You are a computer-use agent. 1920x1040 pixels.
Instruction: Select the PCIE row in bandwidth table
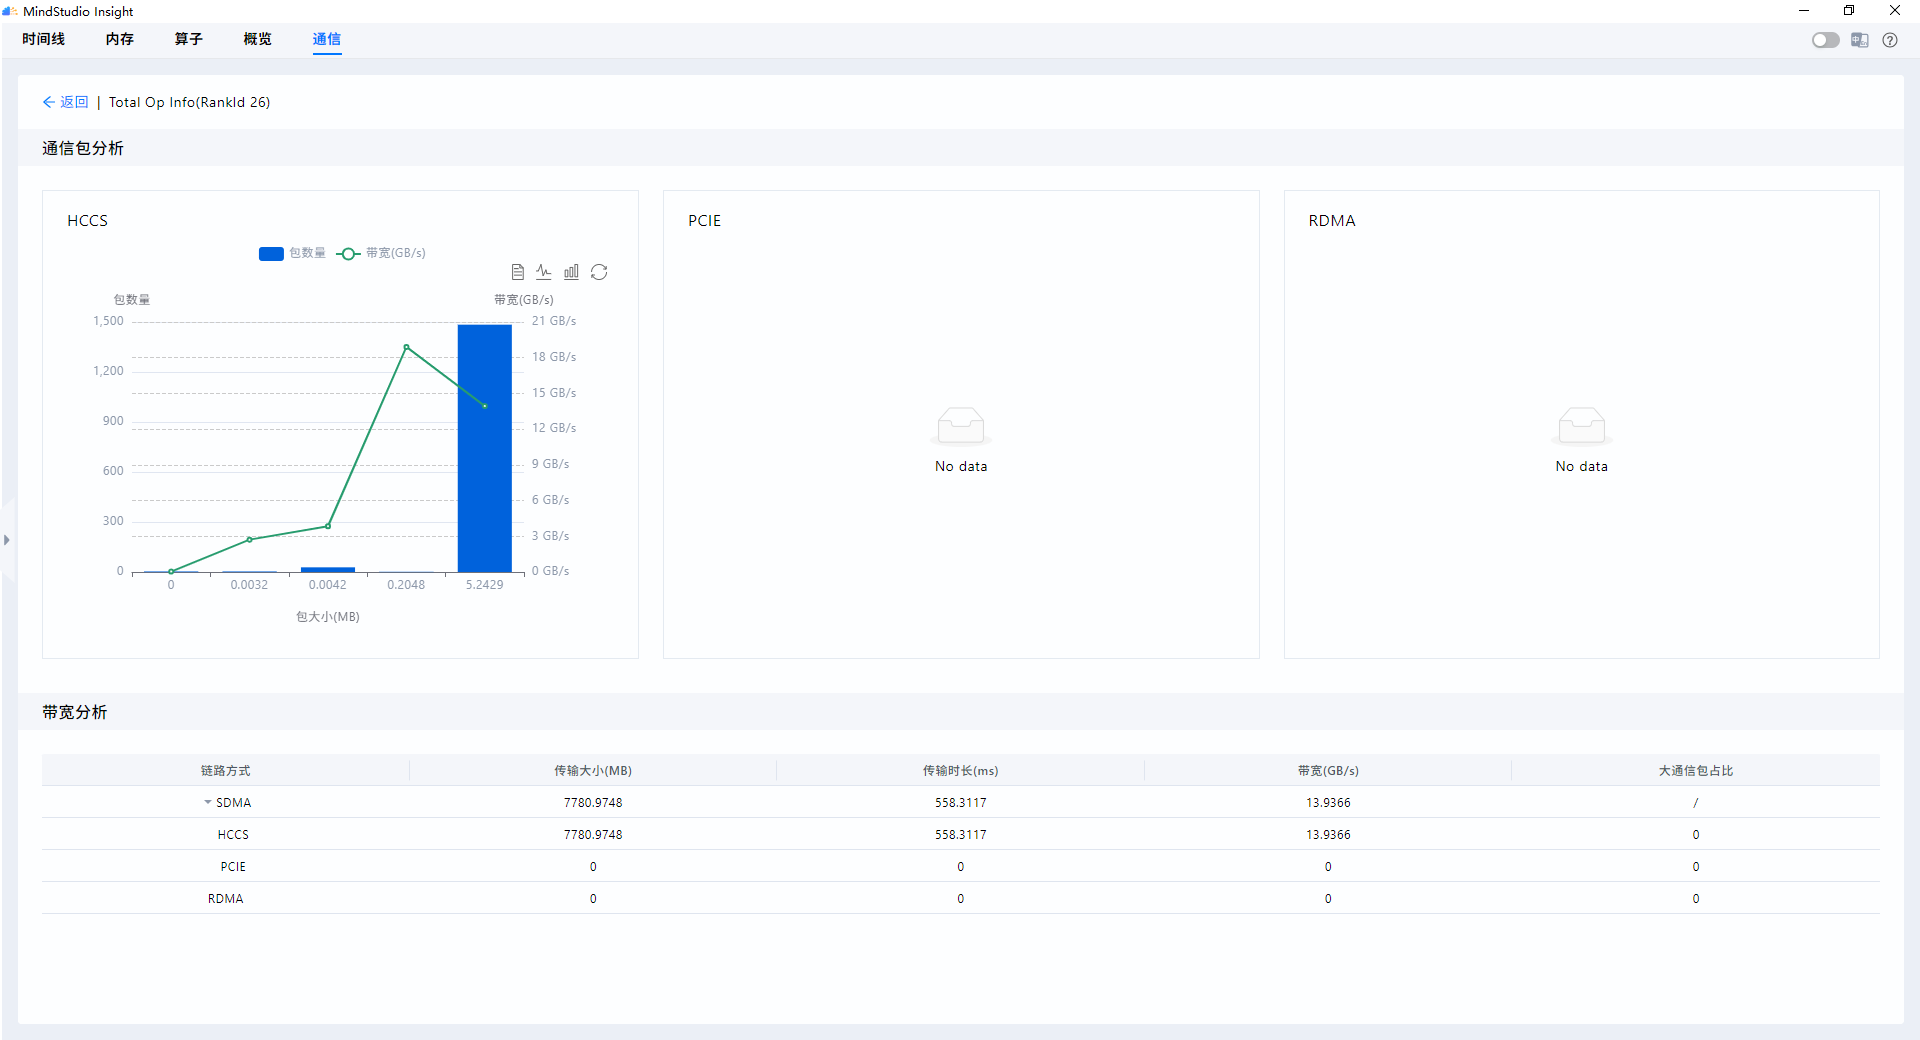(x=960, y=866)
